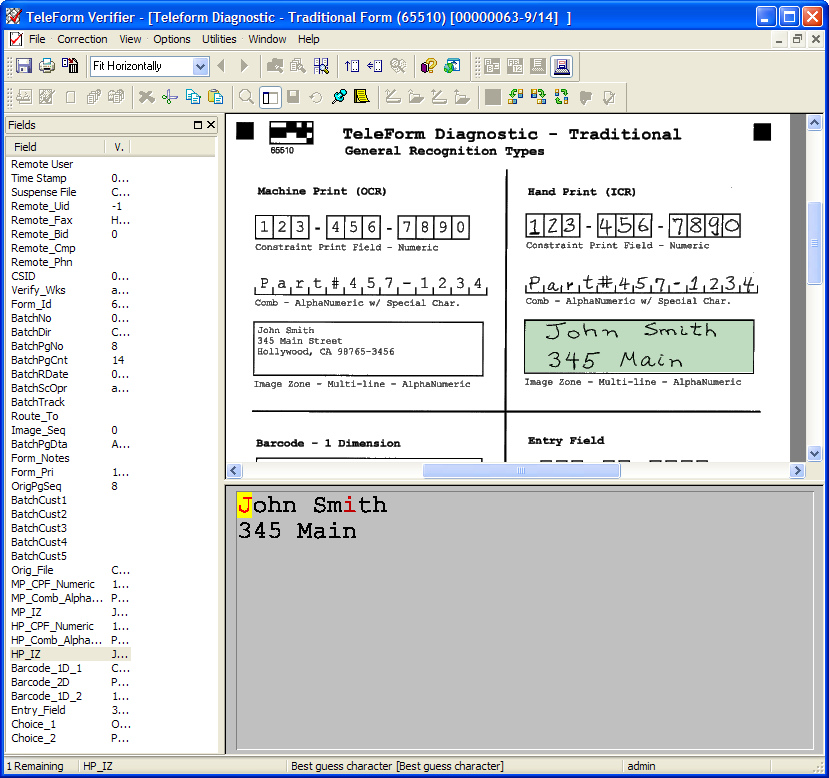Click the pushpin icon in toolbar
The image size is (829, 778).
[x=339, y=97]
